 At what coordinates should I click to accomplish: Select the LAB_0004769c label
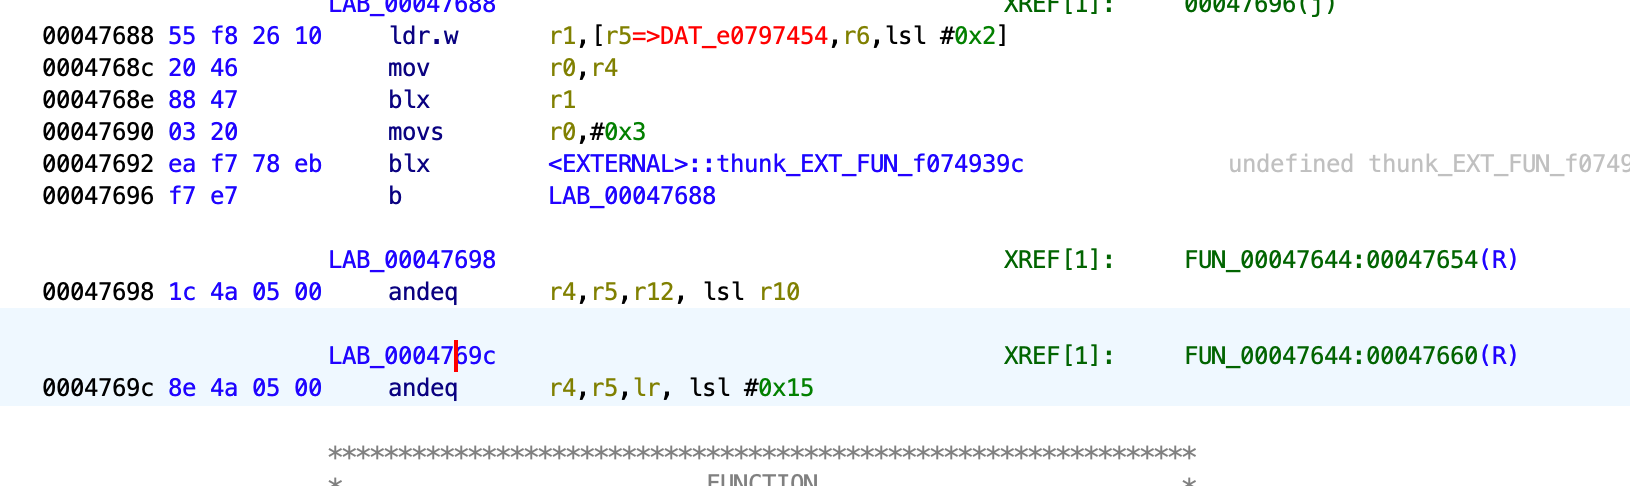412,356
